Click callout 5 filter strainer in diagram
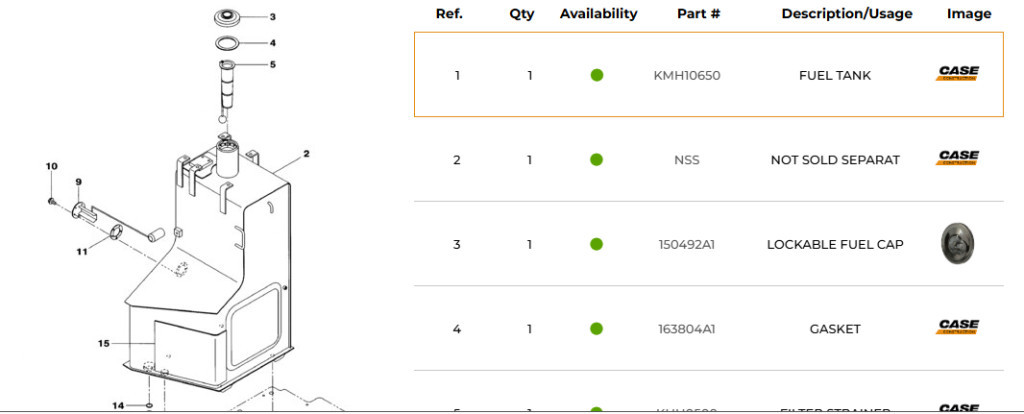 pos(272,65)
